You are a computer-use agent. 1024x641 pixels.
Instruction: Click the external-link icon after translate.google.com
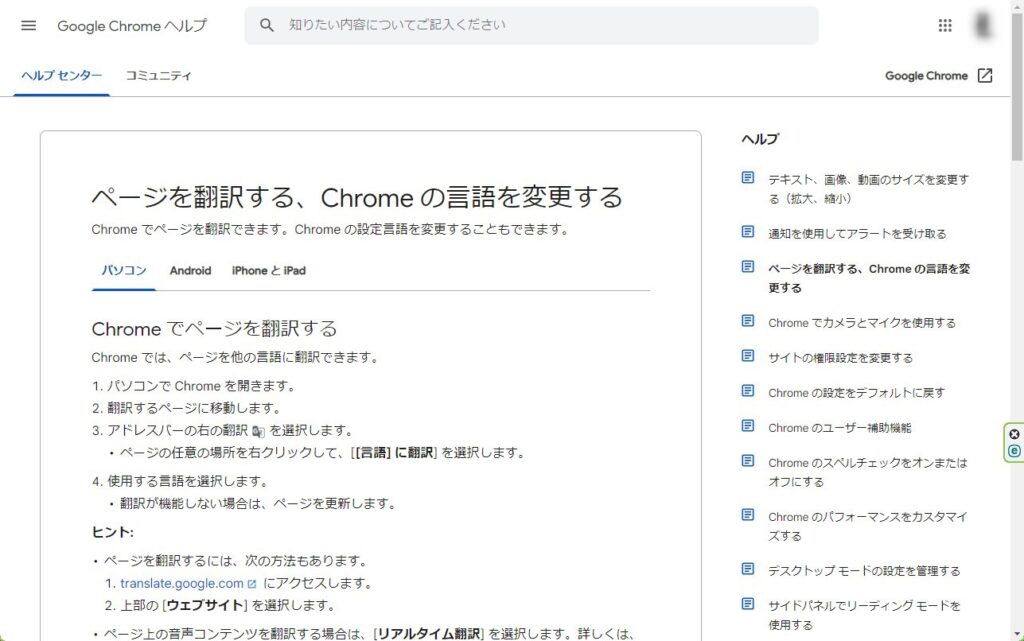tap(252, 584)
